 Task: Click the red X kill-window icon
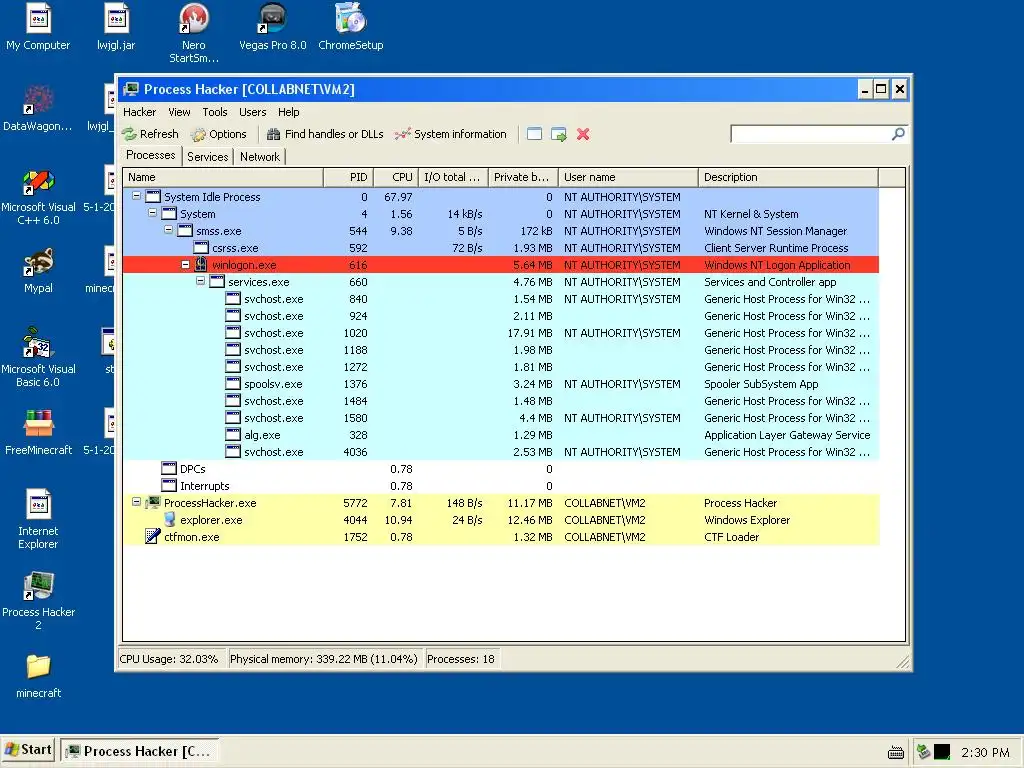pyautogui.click(x=583, y=134)
